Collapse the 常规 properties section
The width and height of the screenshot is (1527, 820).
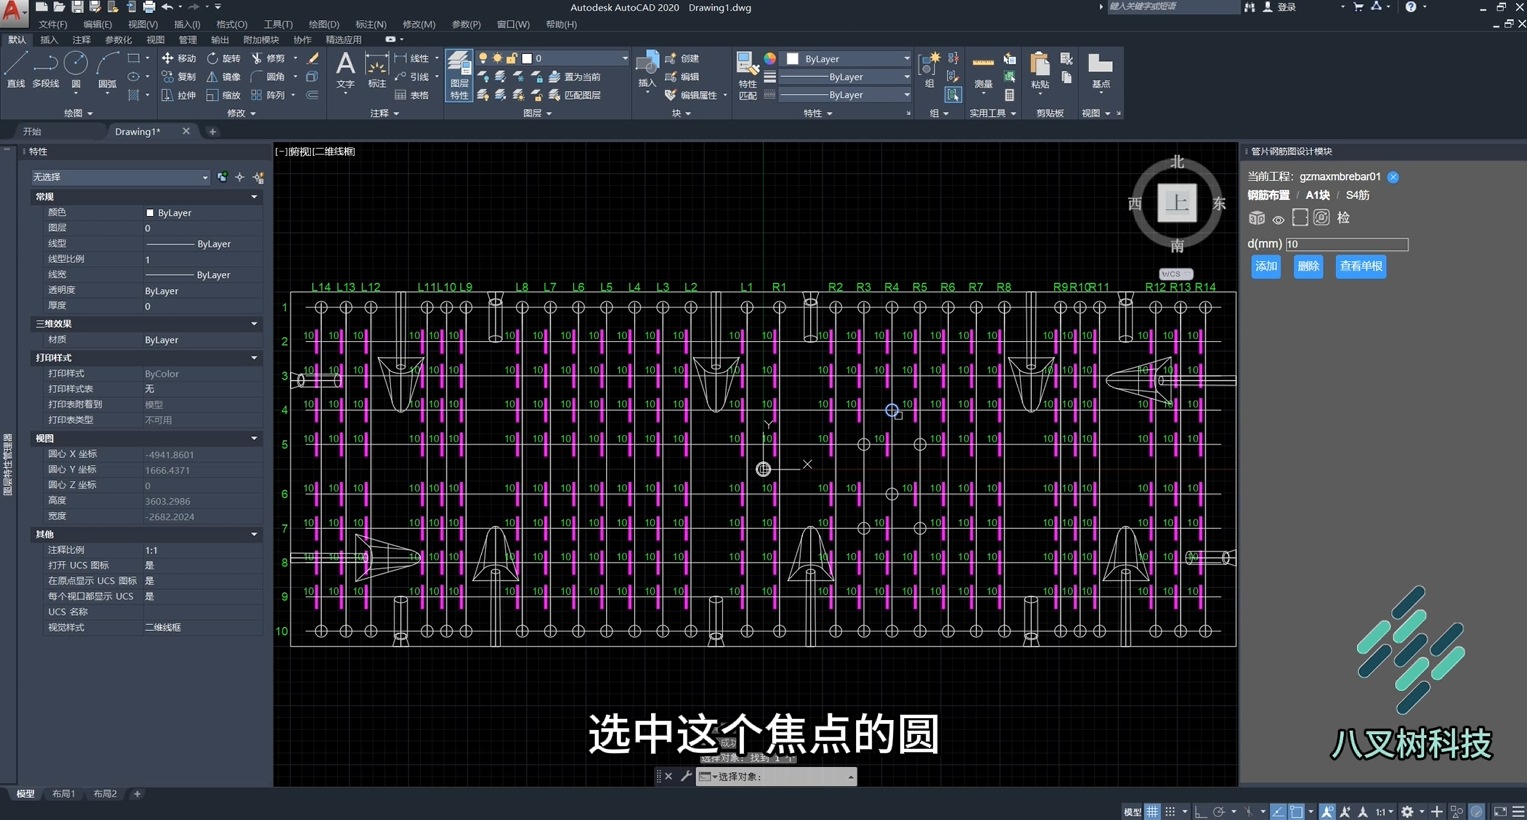point(254,197)
